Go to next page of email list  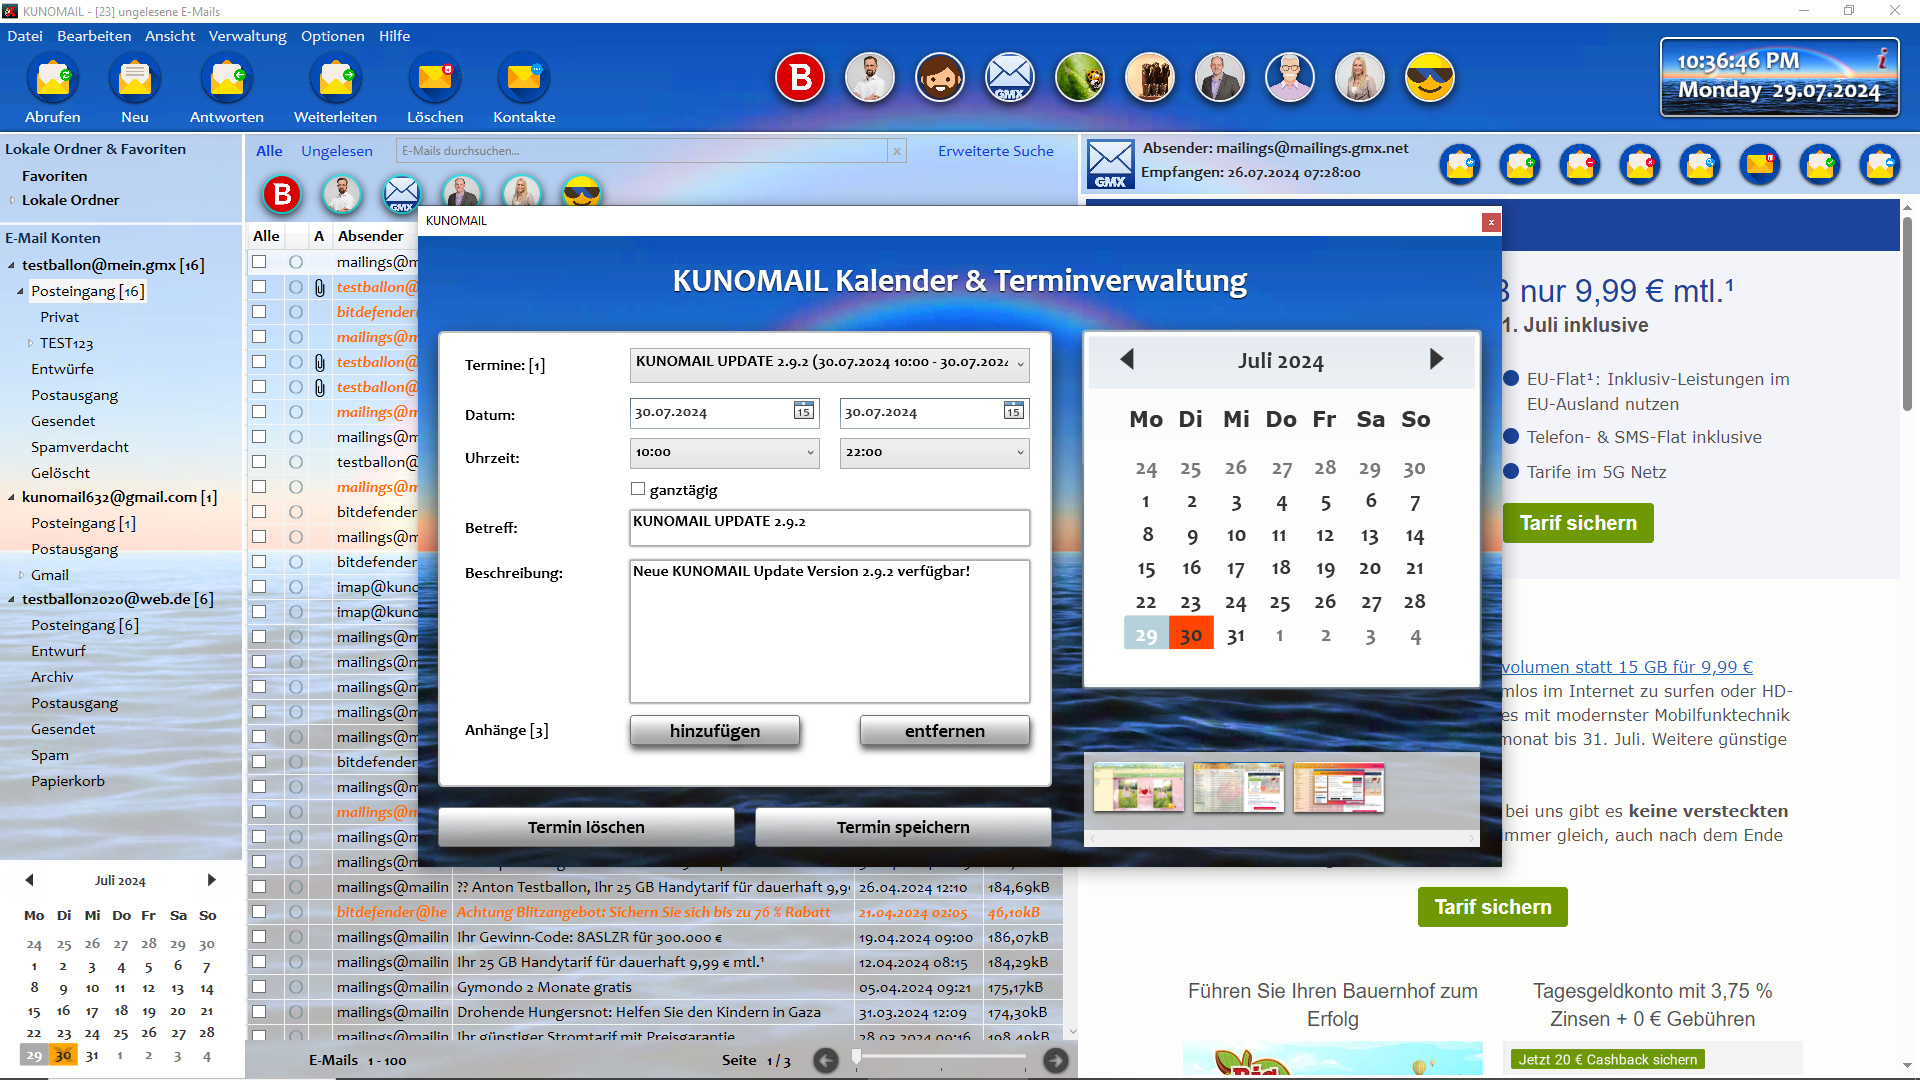1056,1061
